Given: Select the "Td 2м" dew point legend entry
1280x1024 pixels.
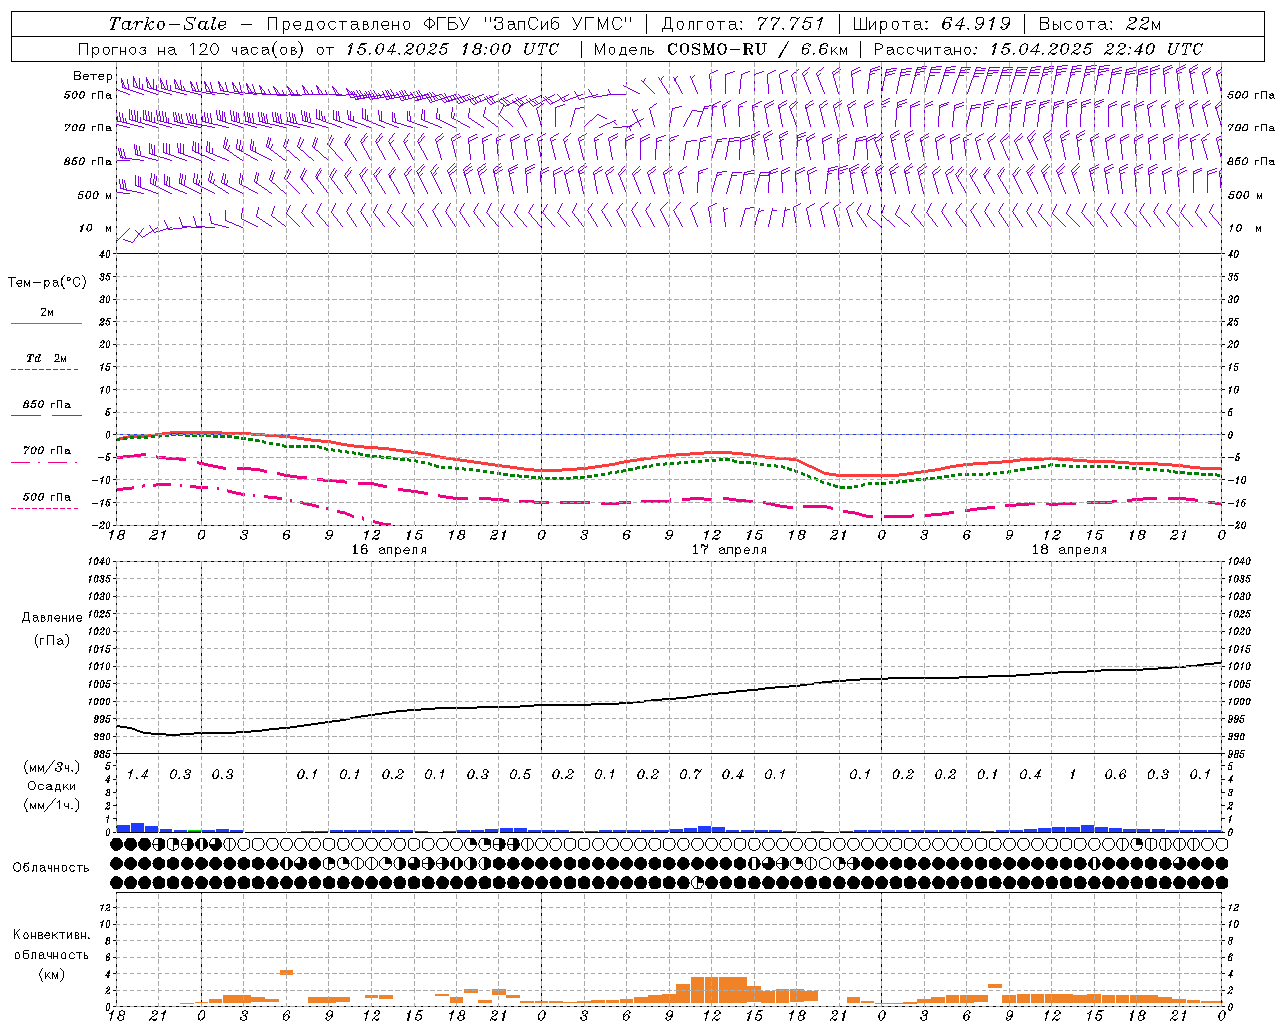Looking at the screenshot, I should [47, 358].
